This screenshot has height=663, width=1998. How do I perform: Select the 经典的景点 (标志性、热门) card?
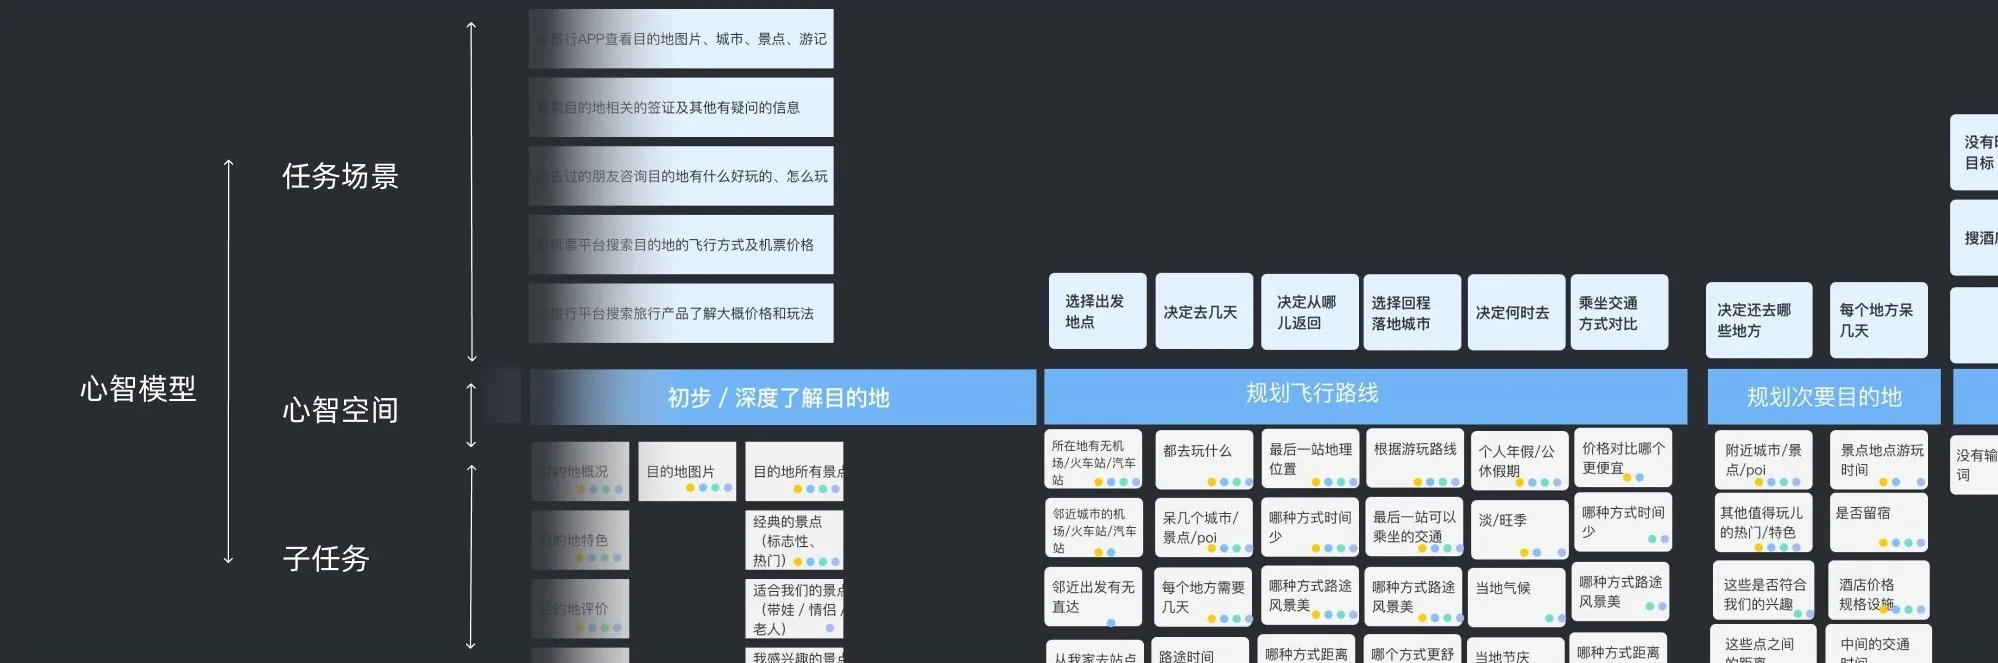794,540
